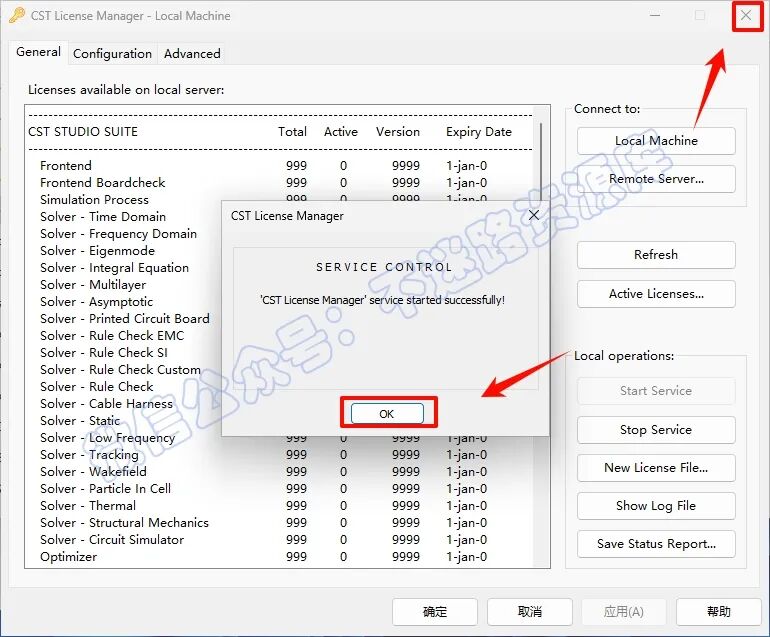Click the key icon in the title bar
The image size is (770, 637).
click(x=17, y=15)
